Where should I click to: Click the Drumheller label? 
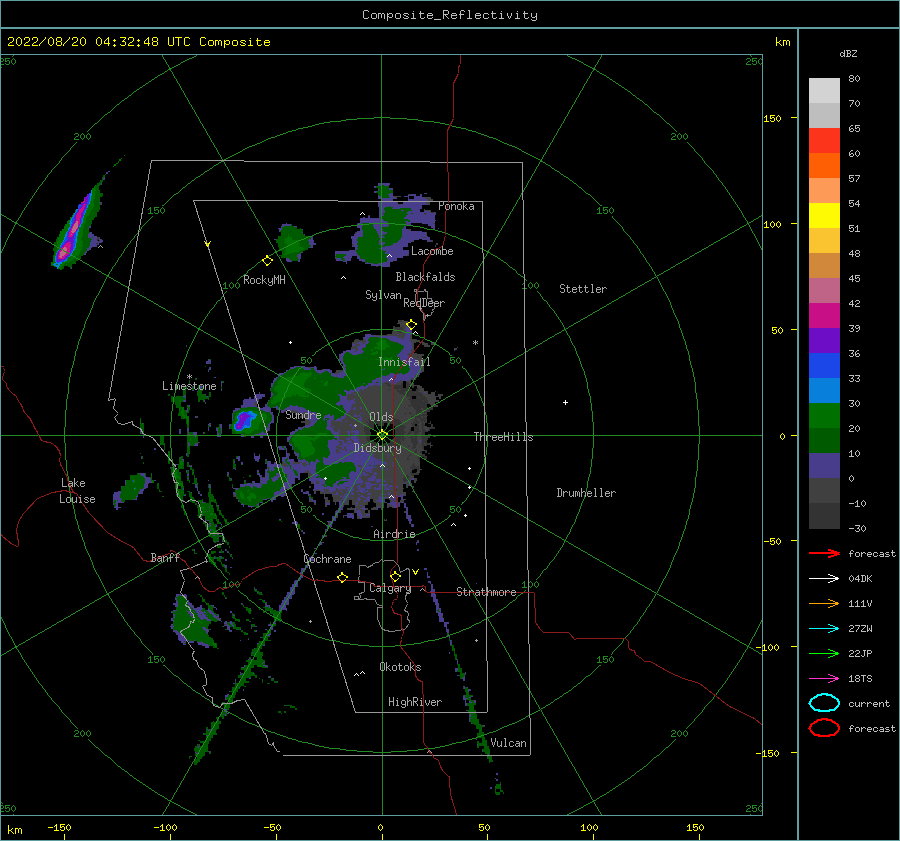point(586,493)
